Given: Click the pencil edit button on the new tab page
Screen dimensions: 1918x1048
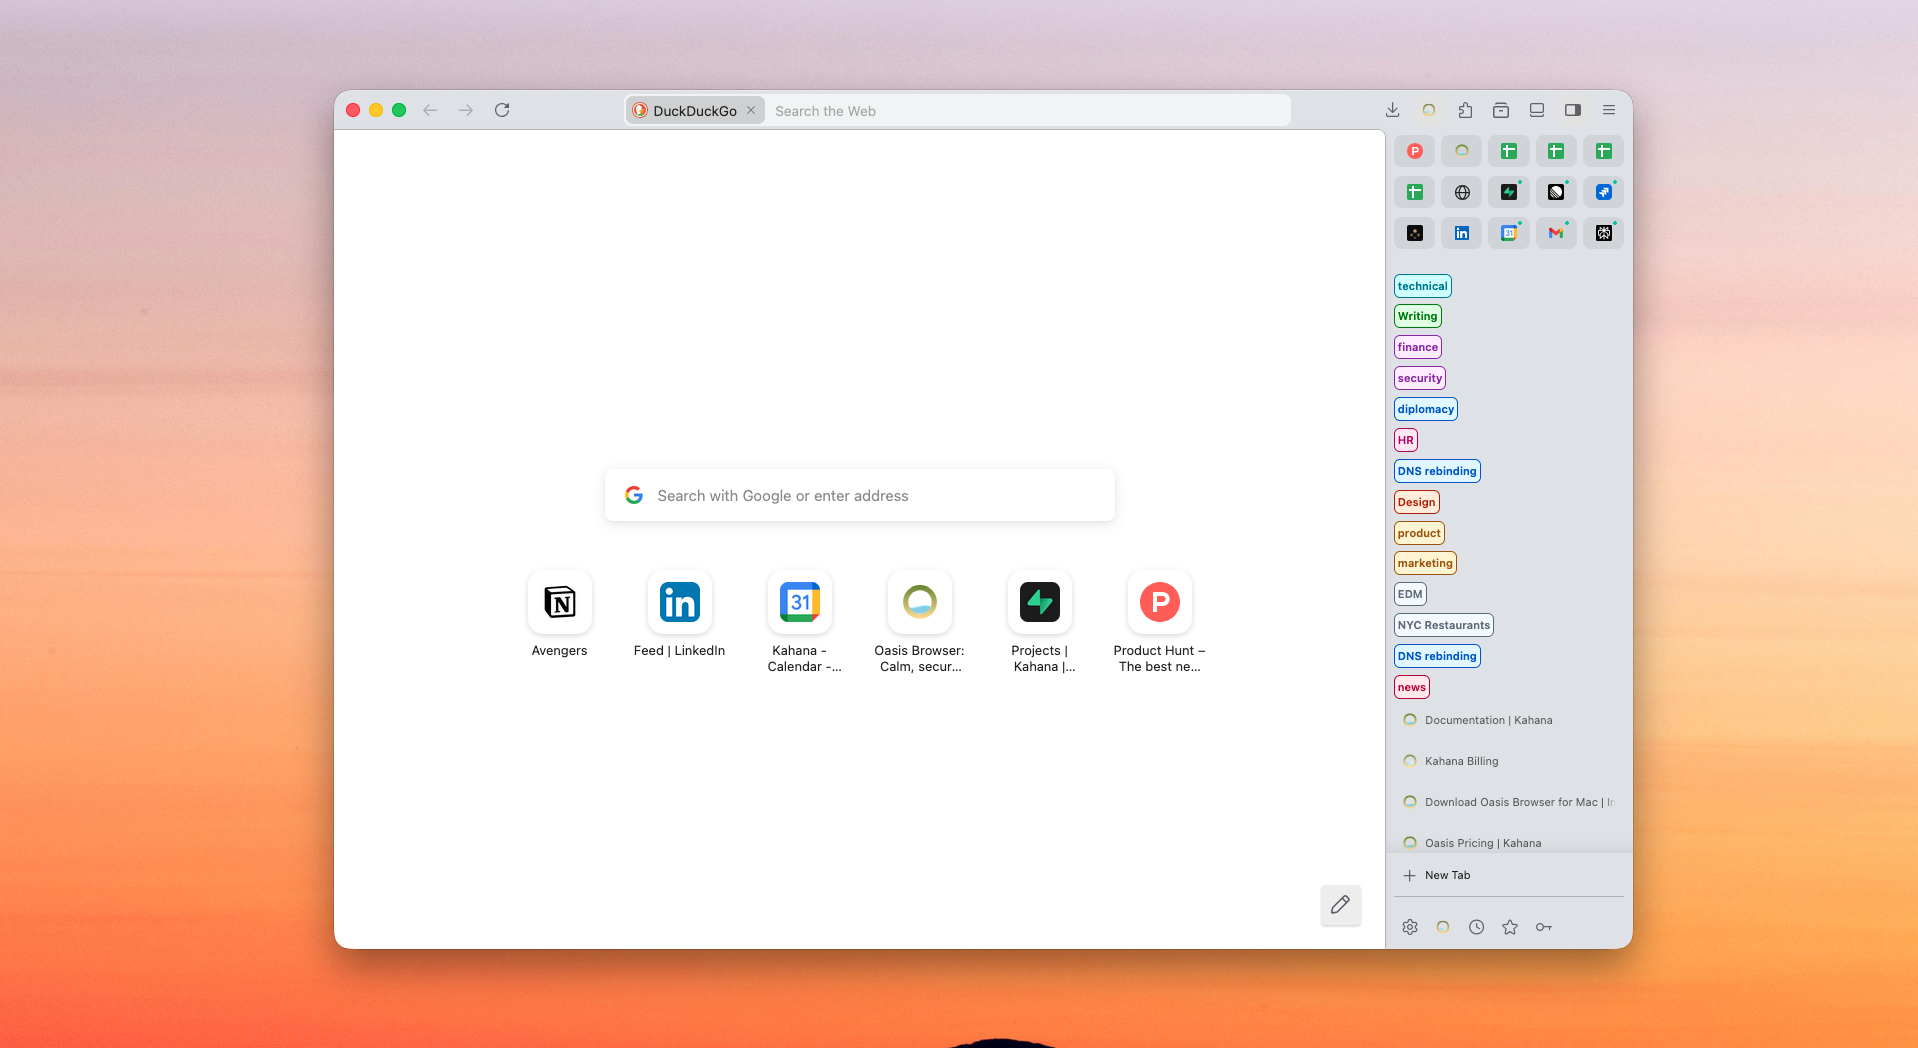Looking at the screenshot, I should (1341, 905).
